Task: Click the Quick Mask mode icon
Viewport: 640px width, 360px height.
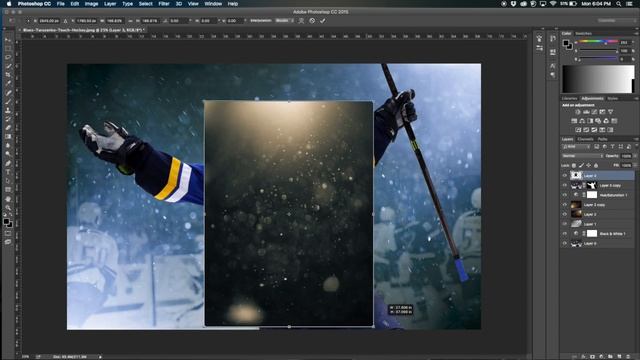Action: [x=8, y=233]
